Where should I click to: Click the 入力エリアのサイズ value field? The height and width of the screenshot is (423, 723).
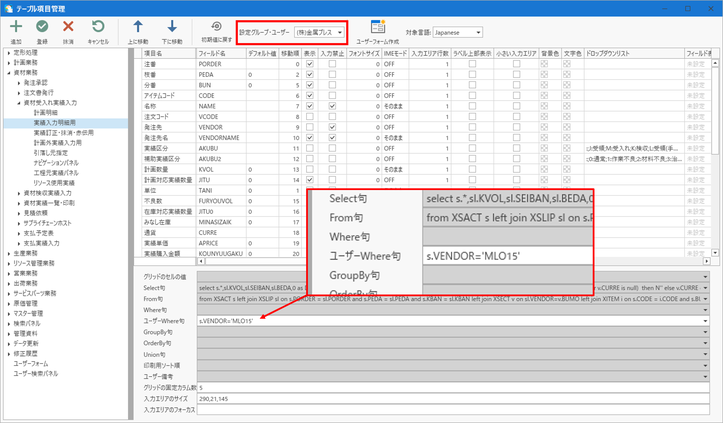450,398
